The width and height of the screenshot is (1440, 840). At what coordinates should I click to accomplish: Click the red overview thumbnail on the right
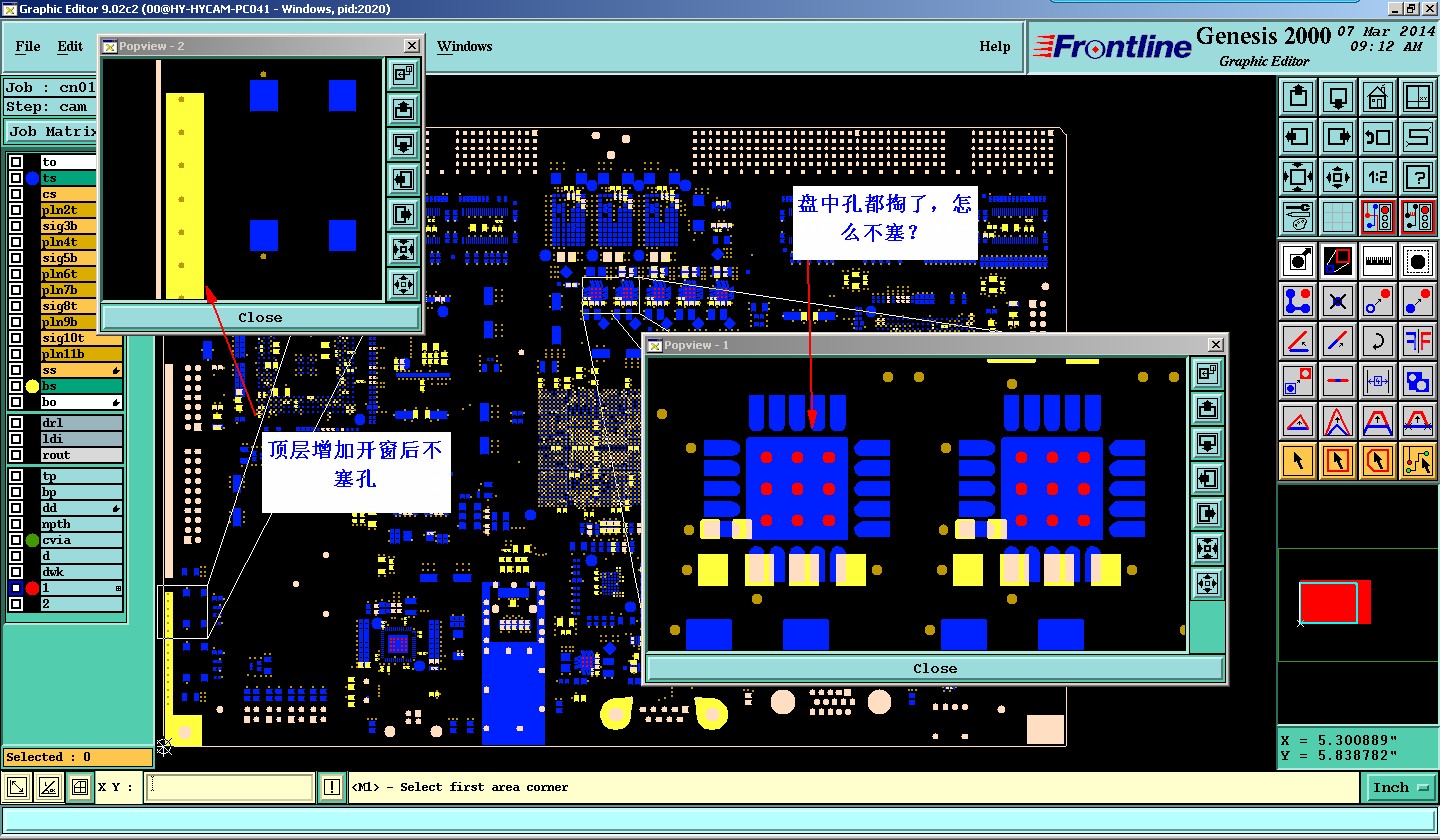(1334, 603)
